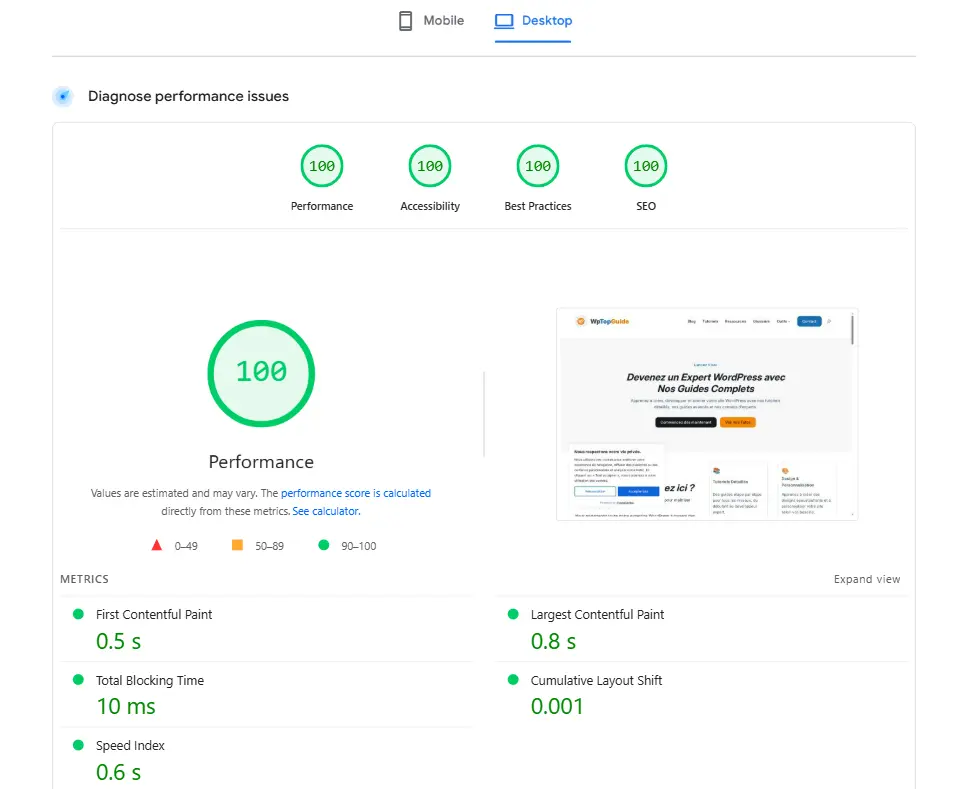Click the 0.6 s value
960x789 pixels.
tap(118, 772)
